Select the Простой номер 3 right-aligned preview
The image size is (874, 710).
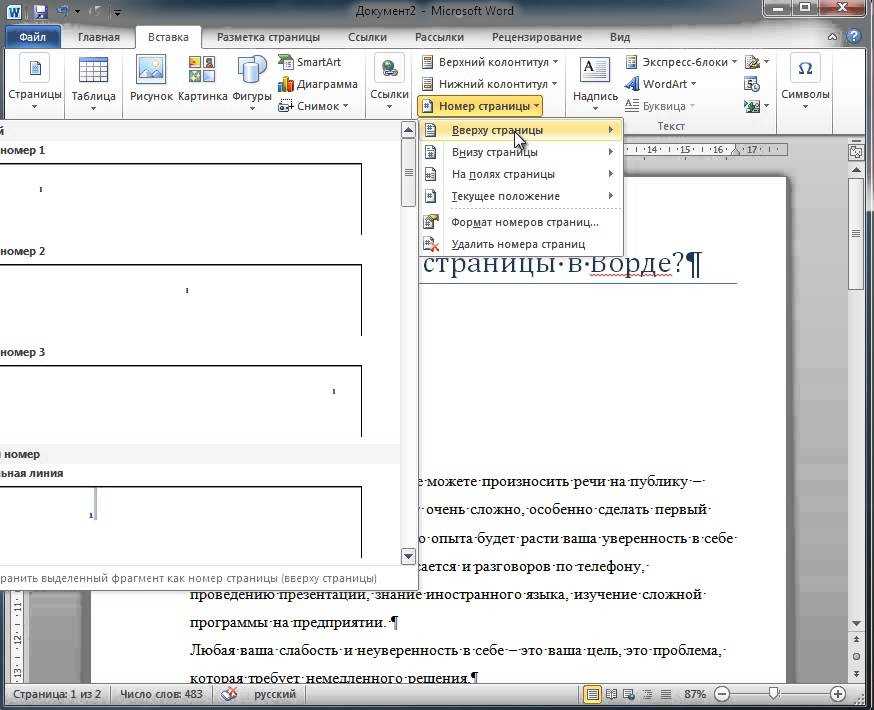[x=181, y=401]
